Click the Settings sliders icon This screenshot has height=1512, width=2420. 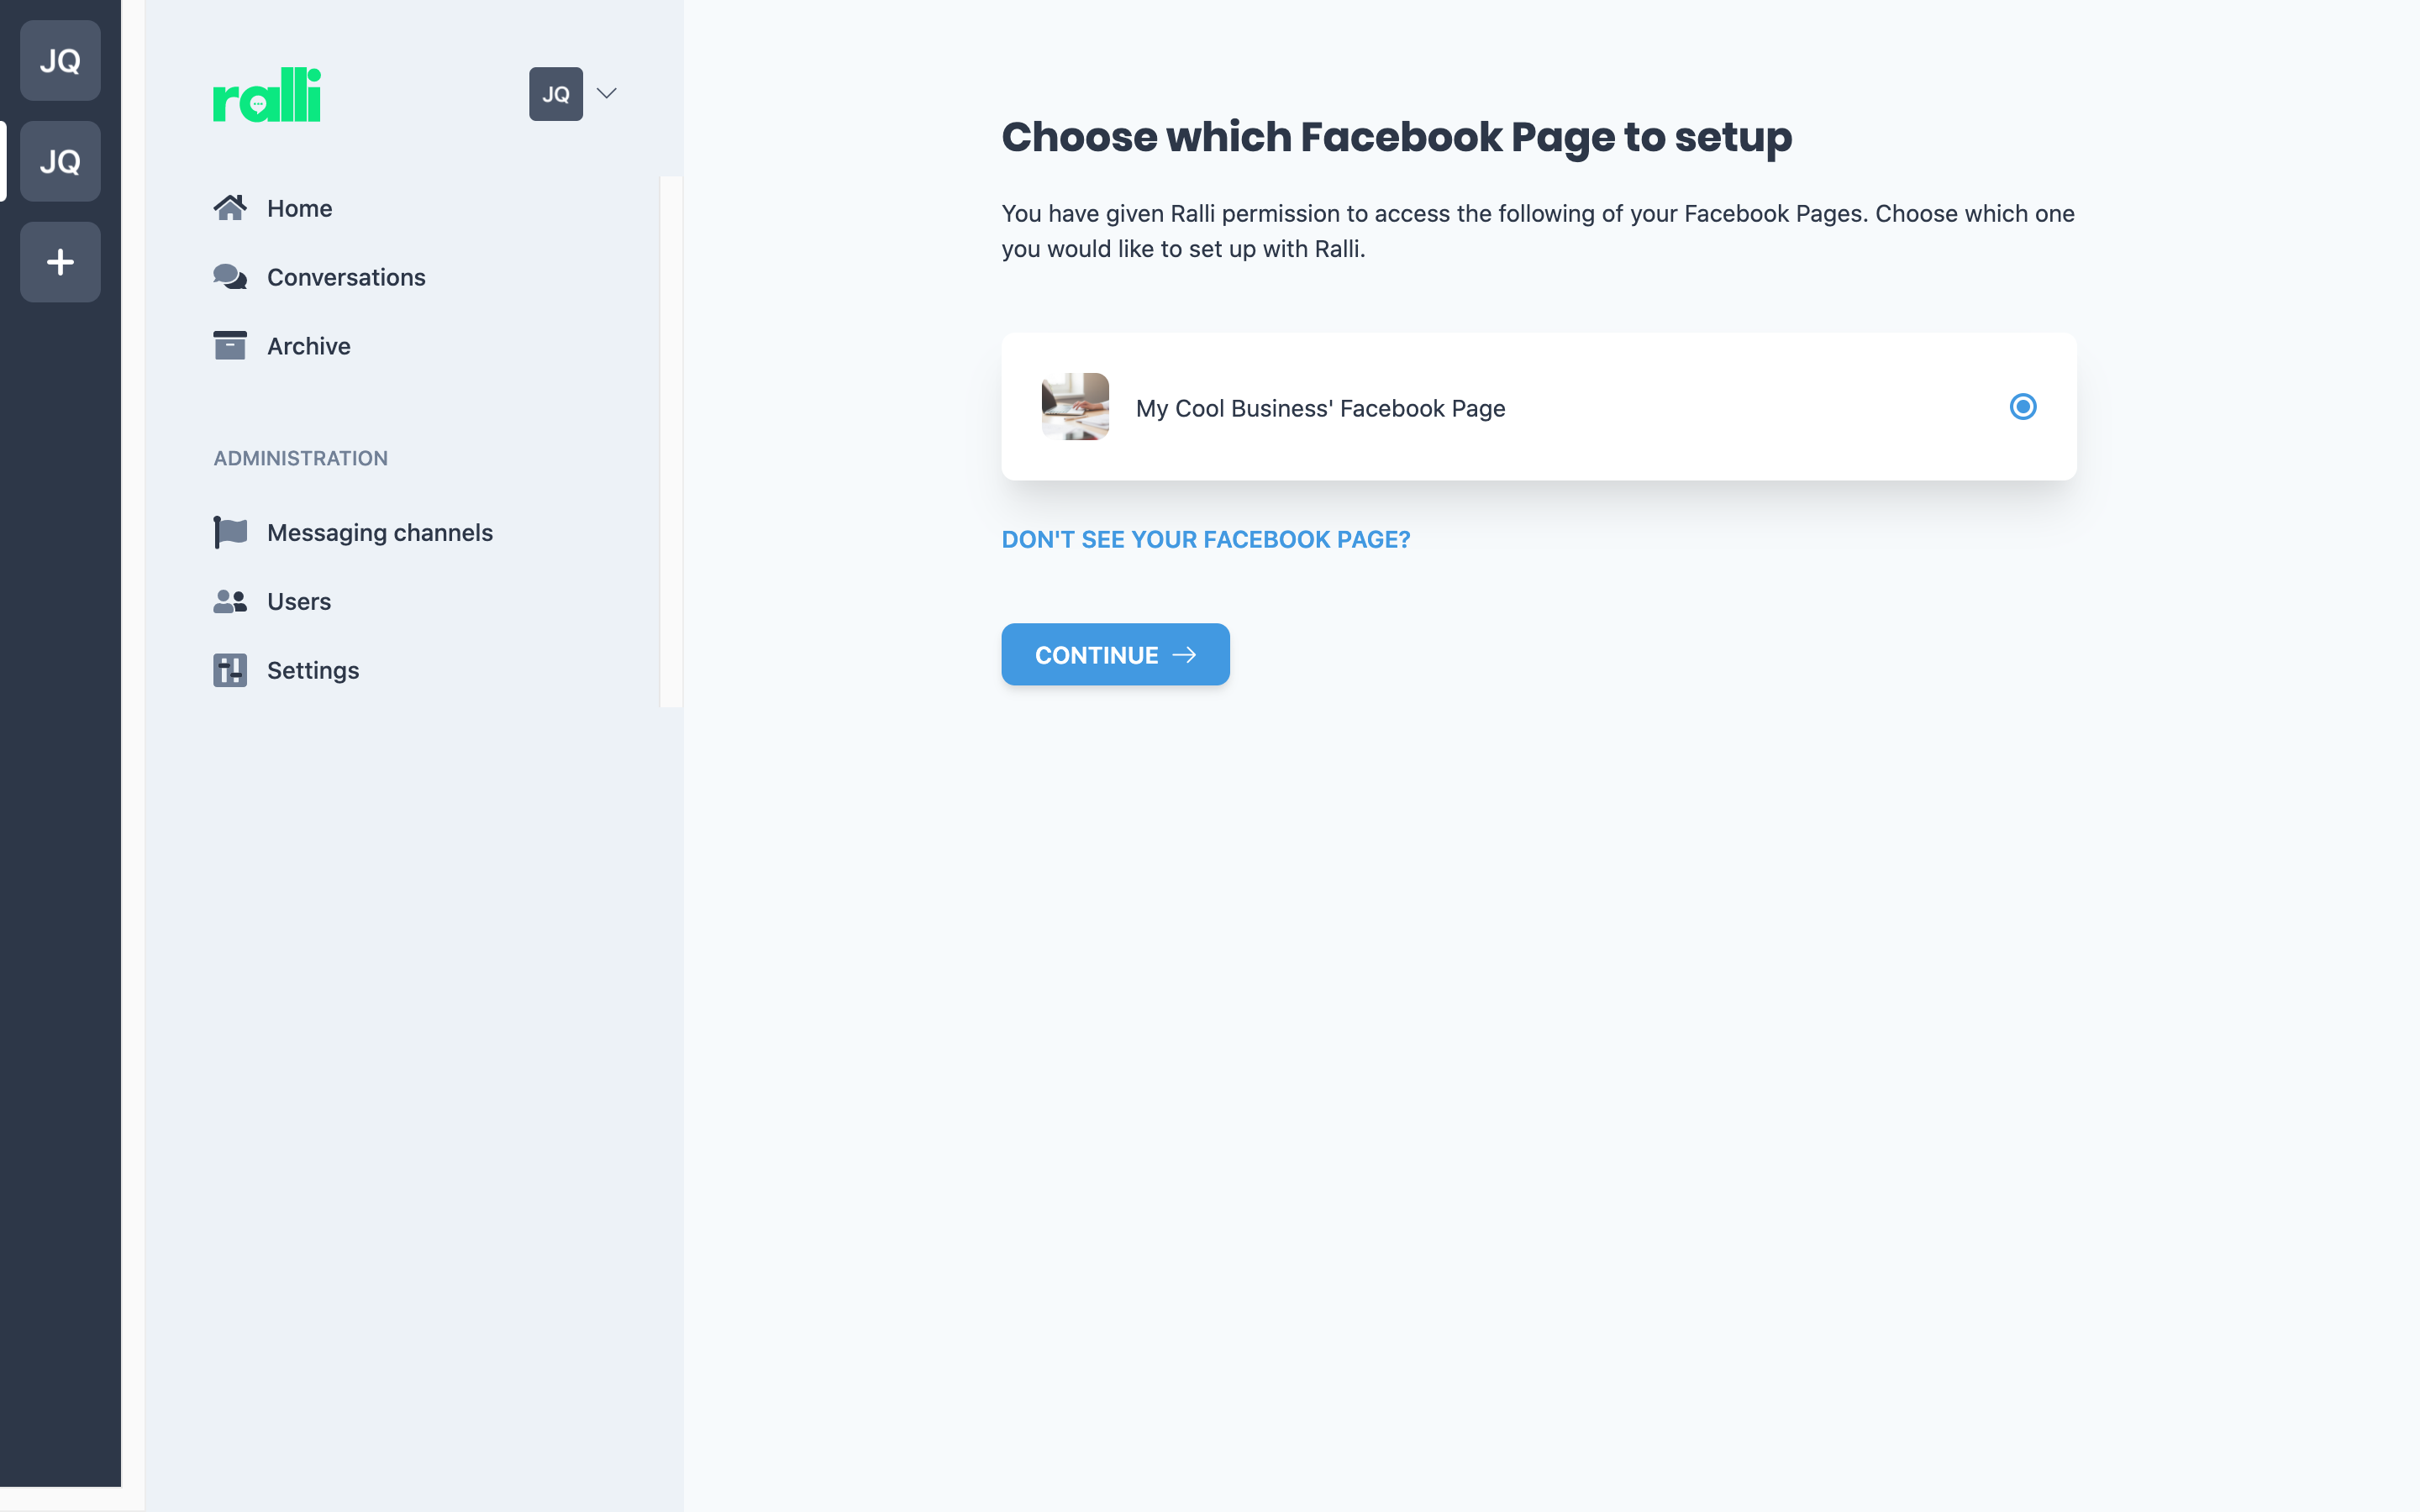tap(230, 670)
